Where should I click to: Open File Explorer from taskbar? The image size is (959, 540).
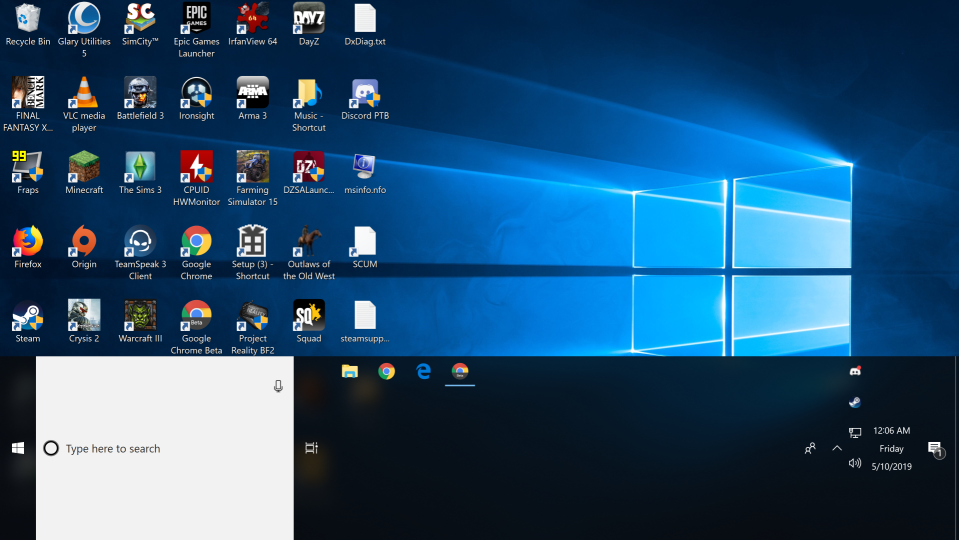[350, 371]
